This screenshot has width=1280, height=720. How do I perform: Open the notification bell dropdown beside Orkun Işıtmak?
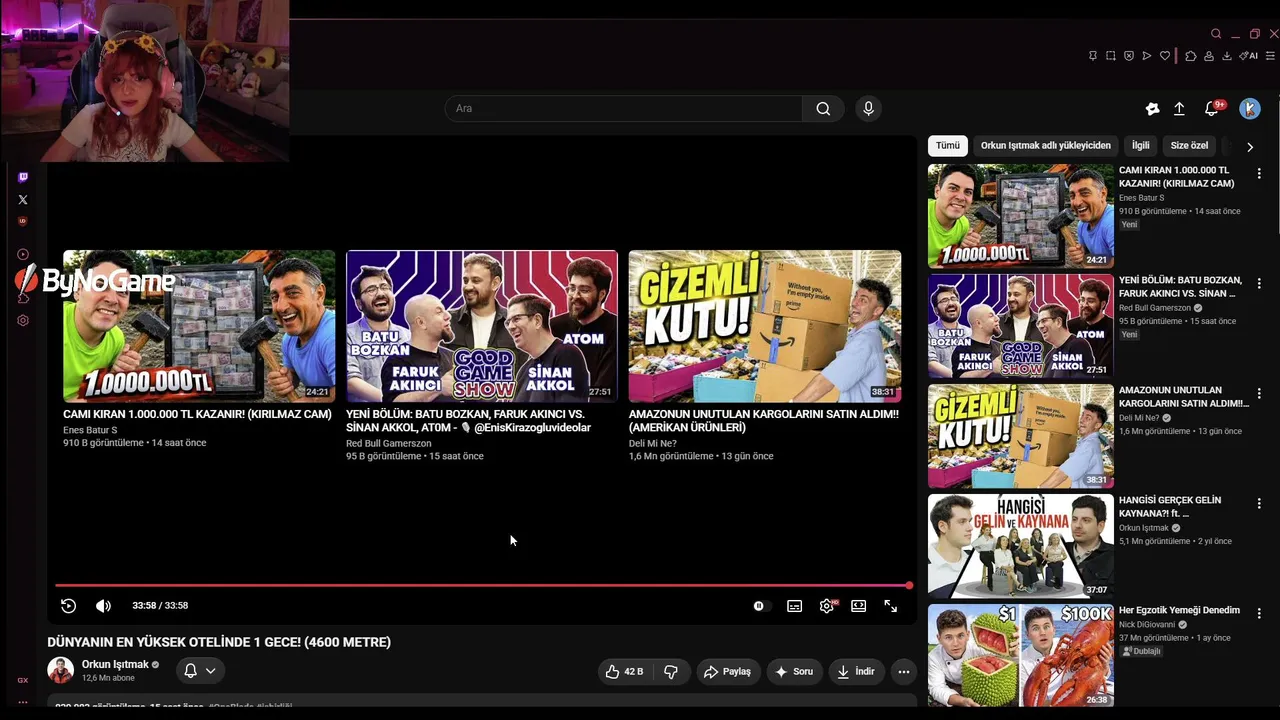coord(200,671)
